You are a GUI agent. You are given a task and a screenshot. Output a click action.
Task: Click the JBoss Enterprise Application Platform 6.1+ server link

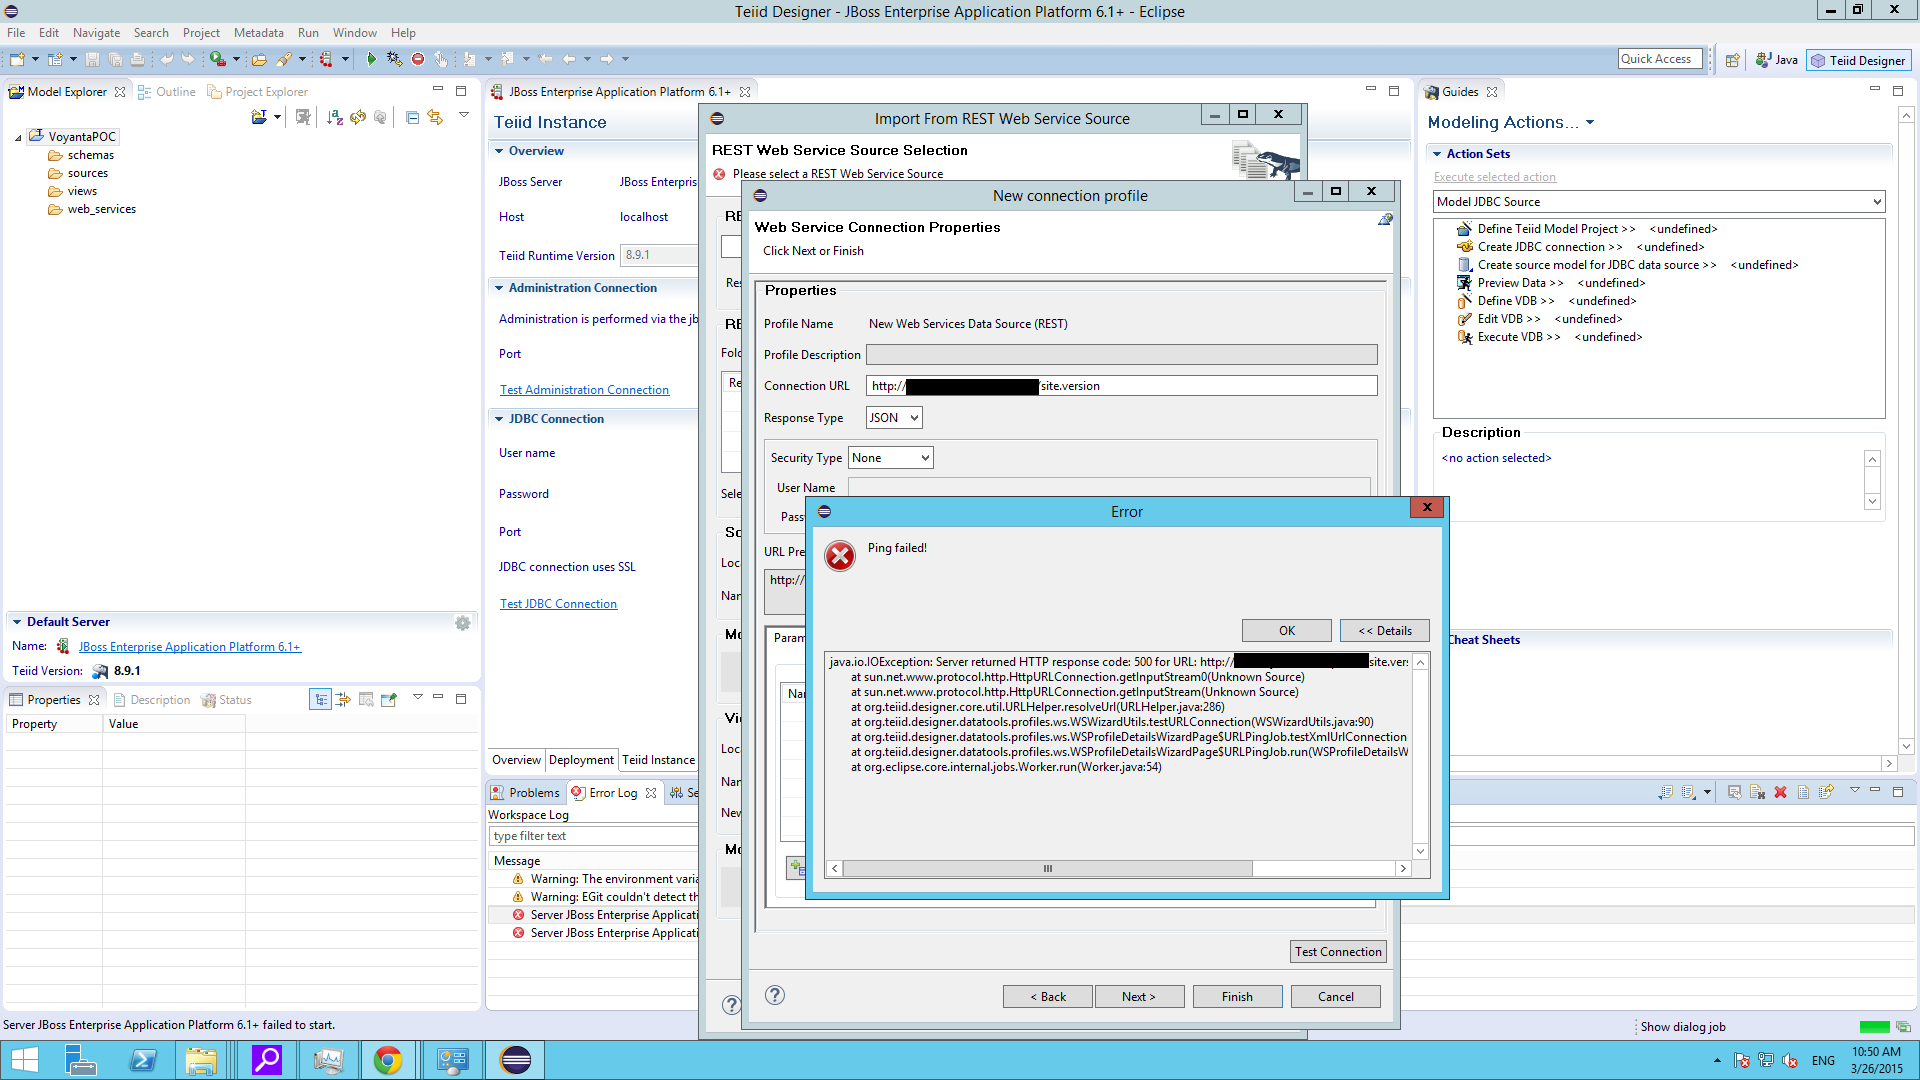[190, 647]
